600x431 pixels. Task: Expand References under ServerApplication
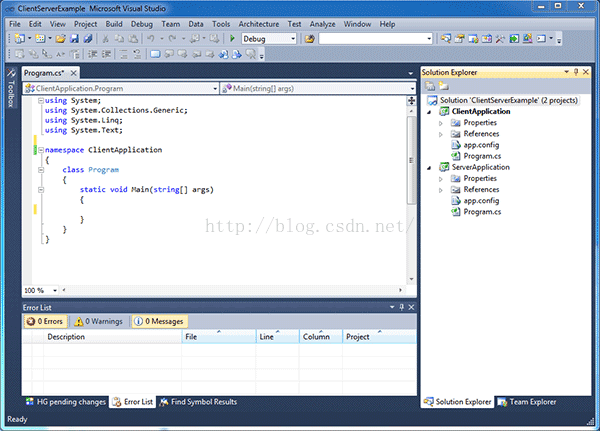coord(441,190)
